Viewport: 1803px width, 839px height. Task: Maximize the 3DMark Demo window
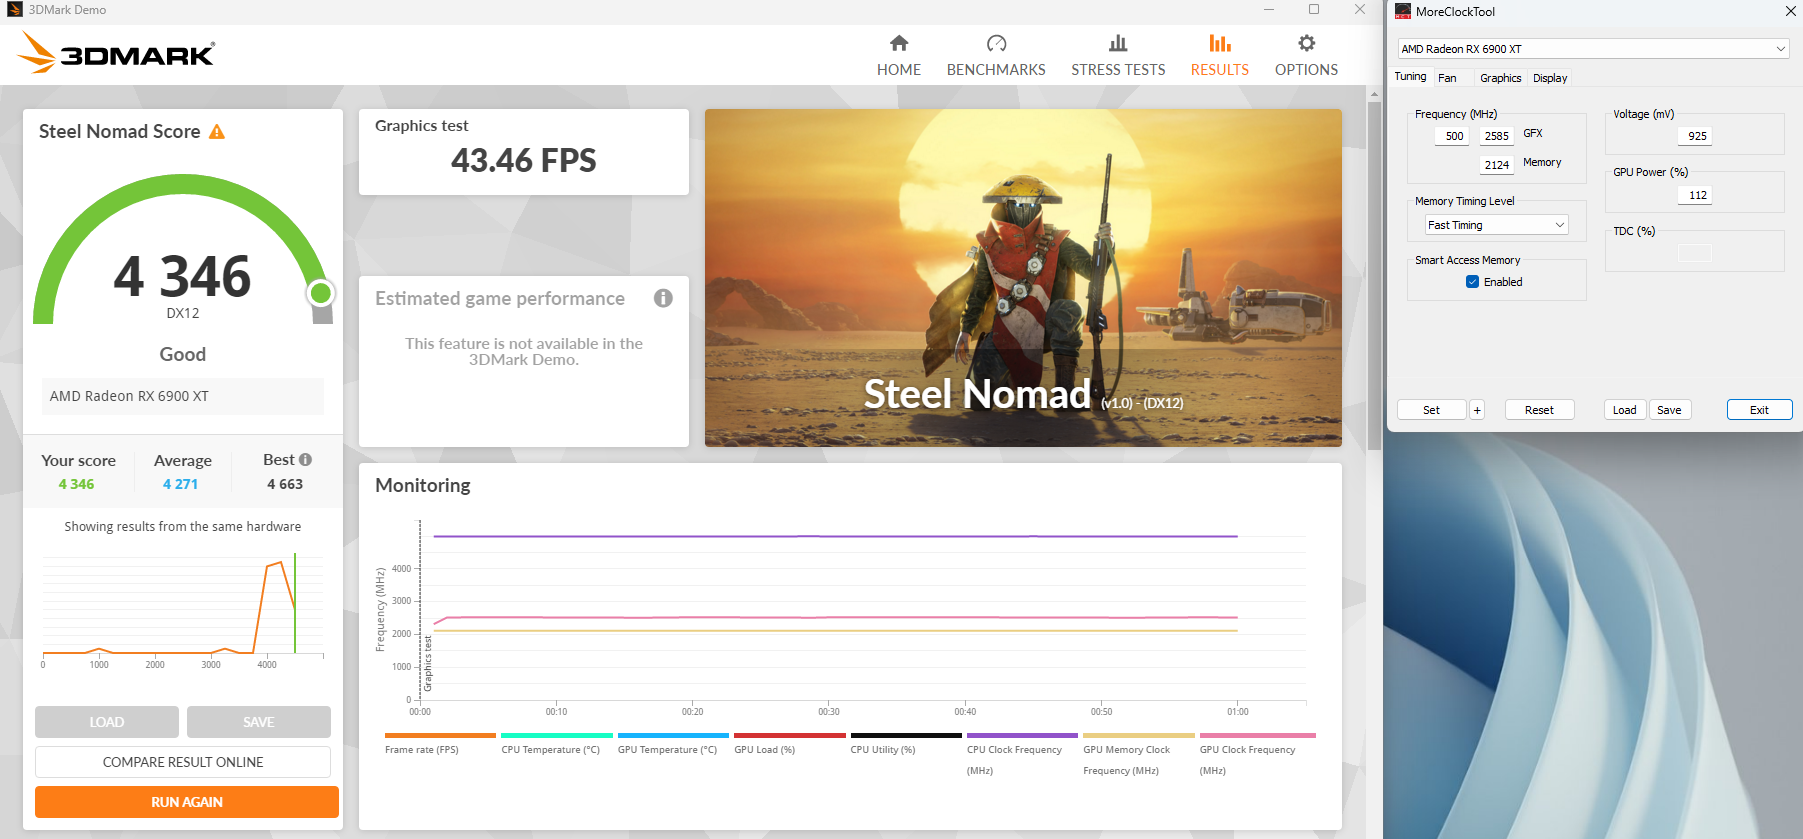1314,9
